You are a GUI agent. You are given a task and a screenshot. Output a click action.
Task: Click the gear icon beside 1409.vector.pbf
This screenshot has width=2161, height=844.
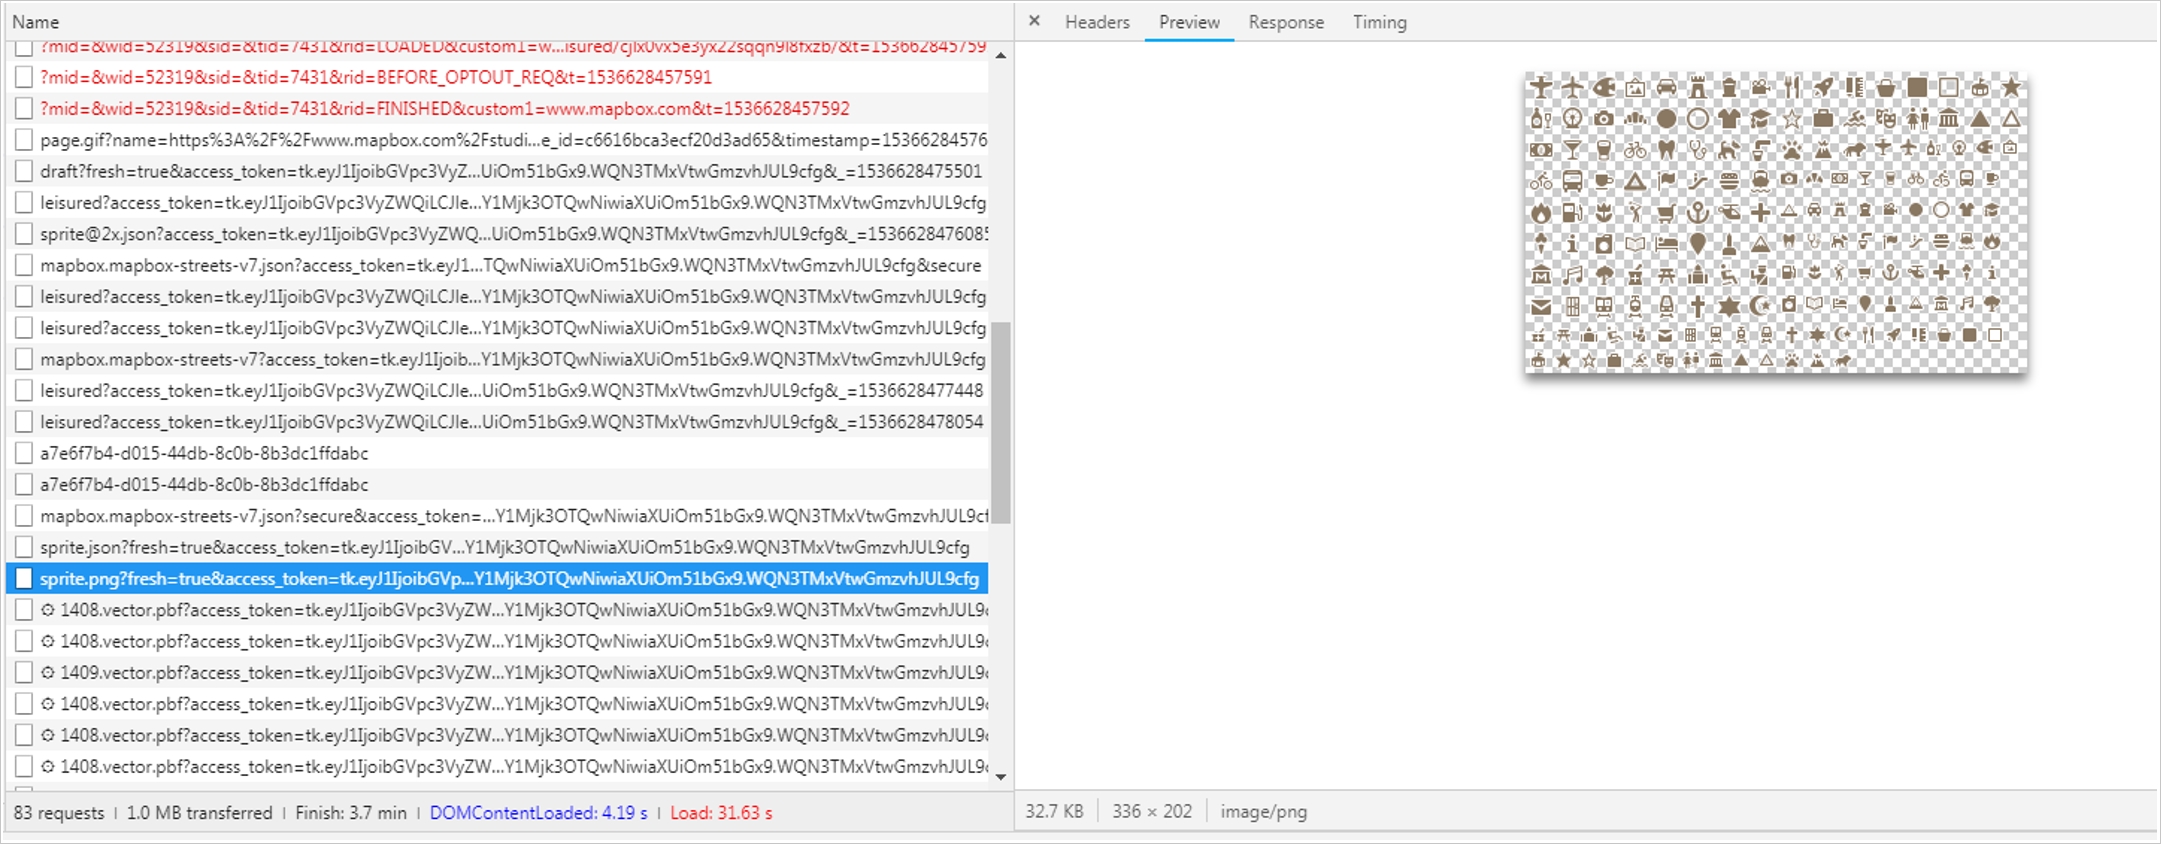pos(47,672)
